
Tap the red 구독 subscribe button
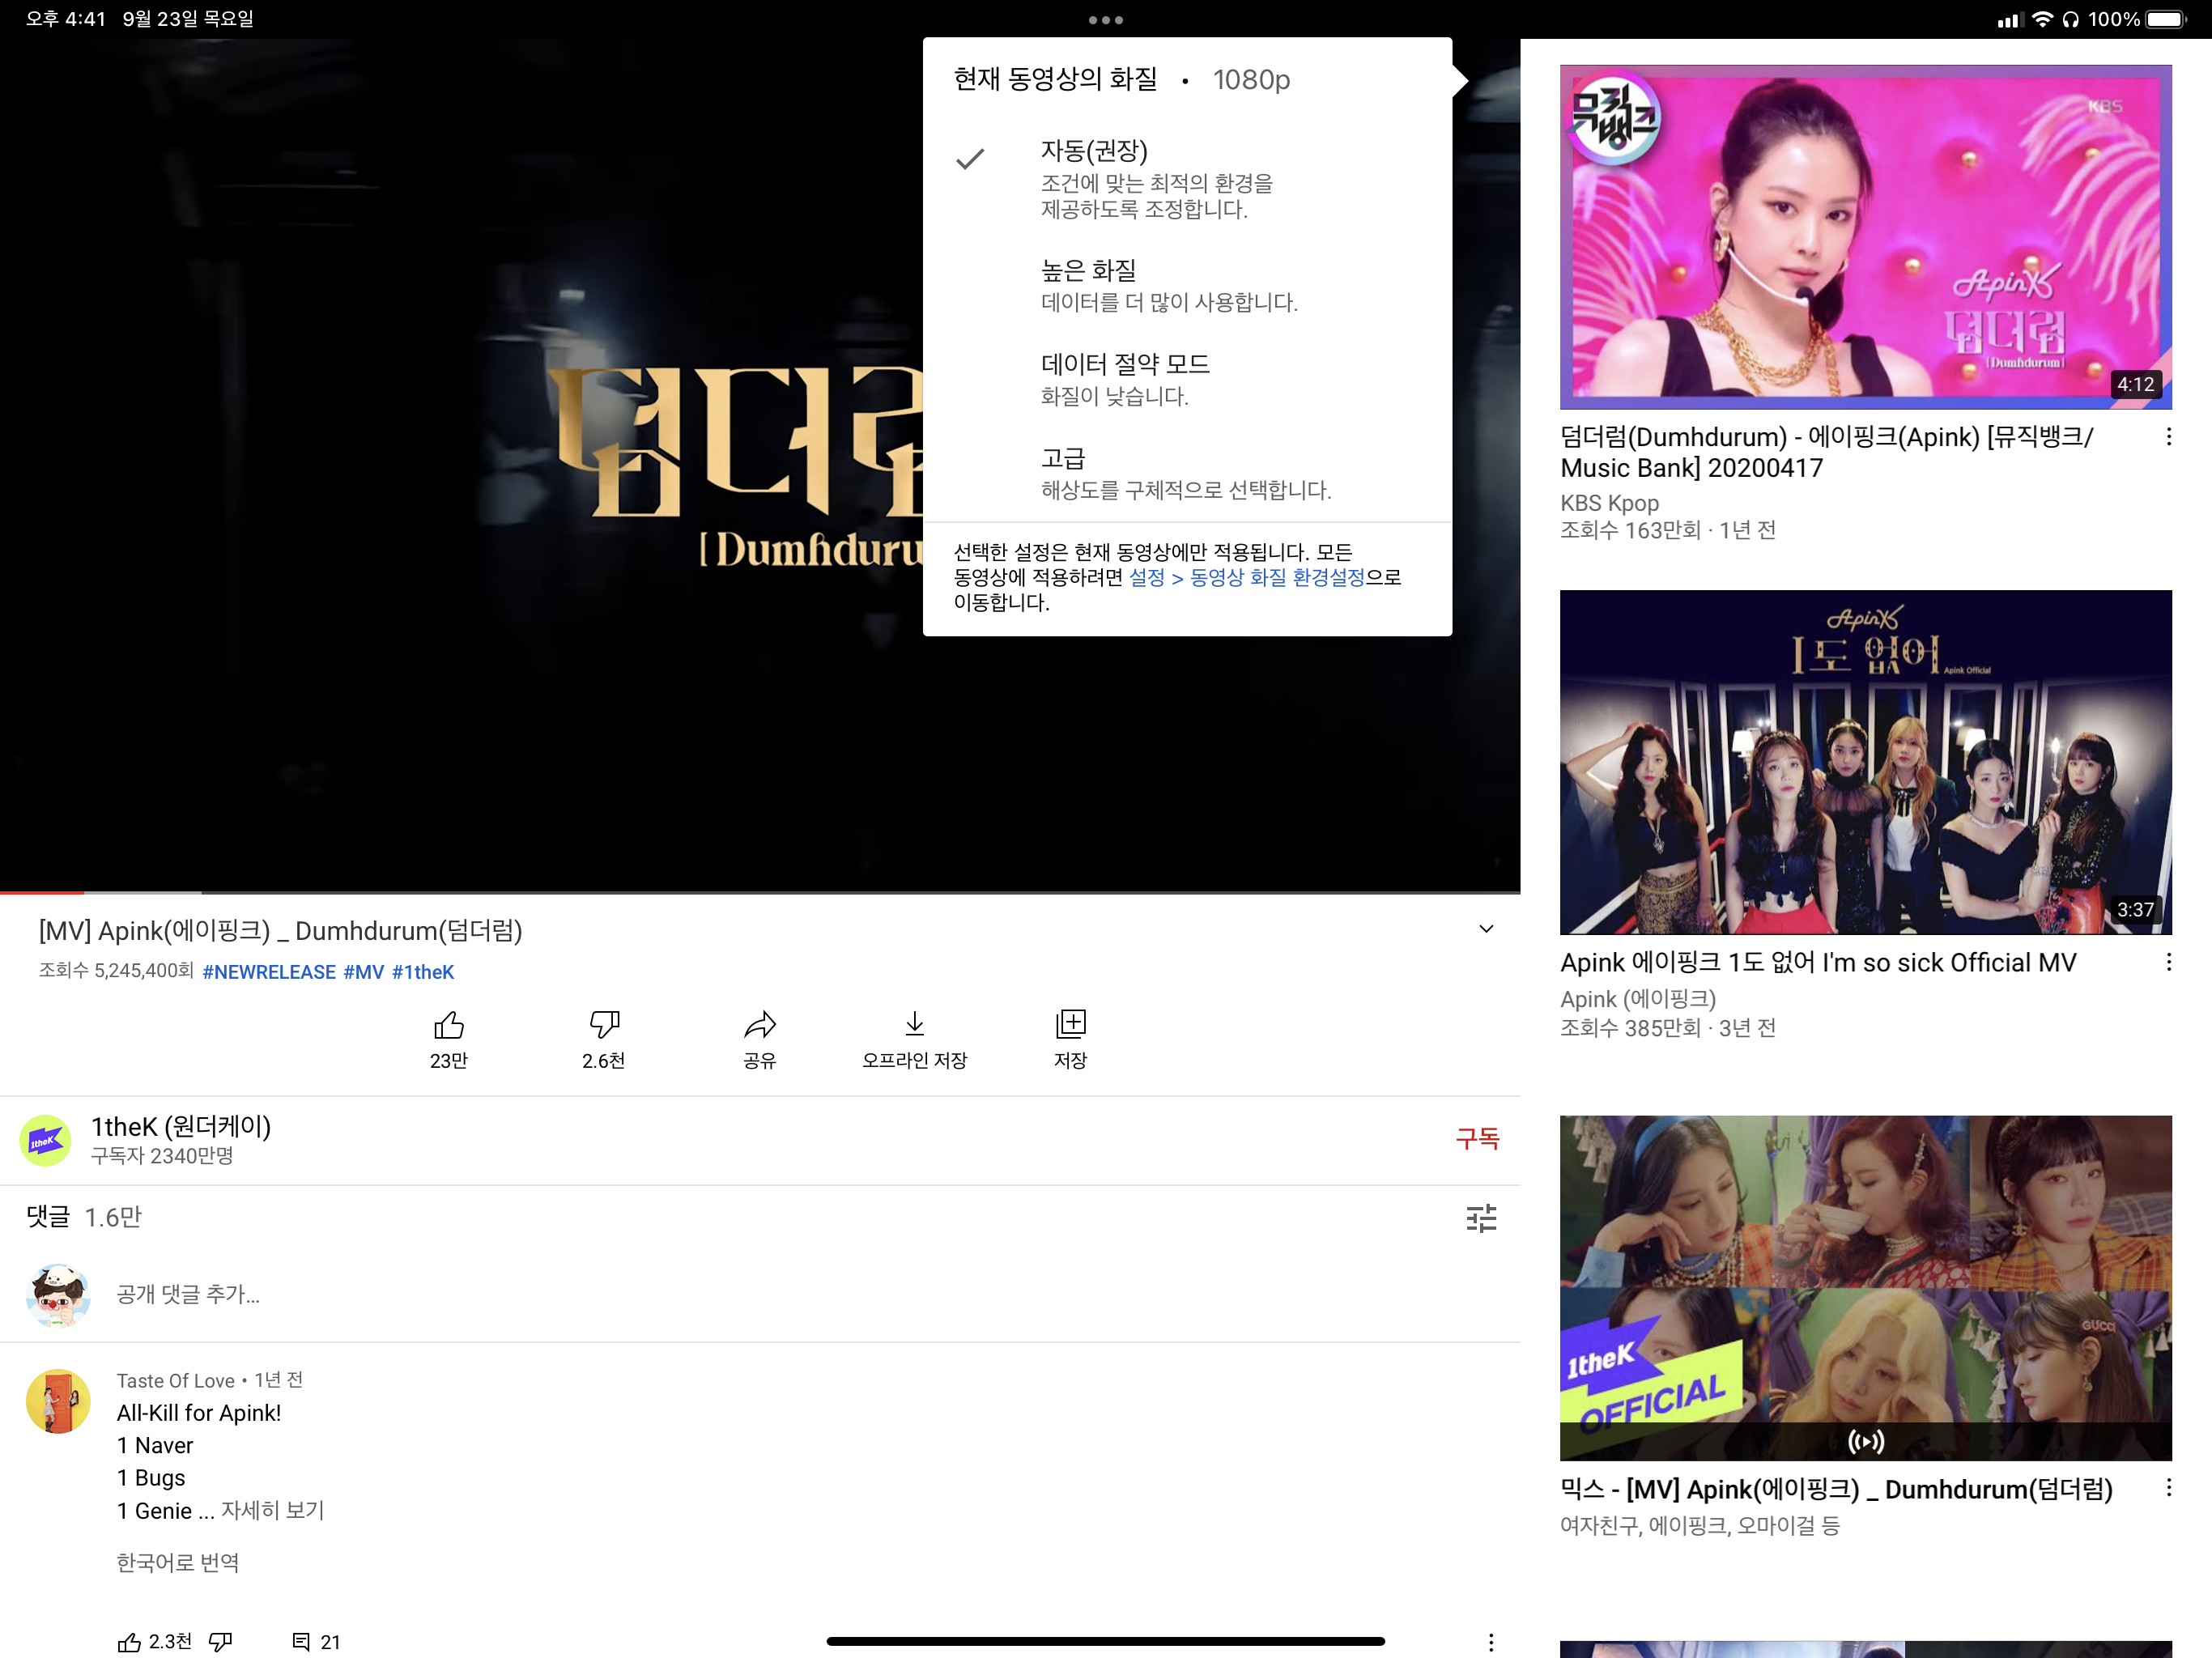pos(1476,1138)
